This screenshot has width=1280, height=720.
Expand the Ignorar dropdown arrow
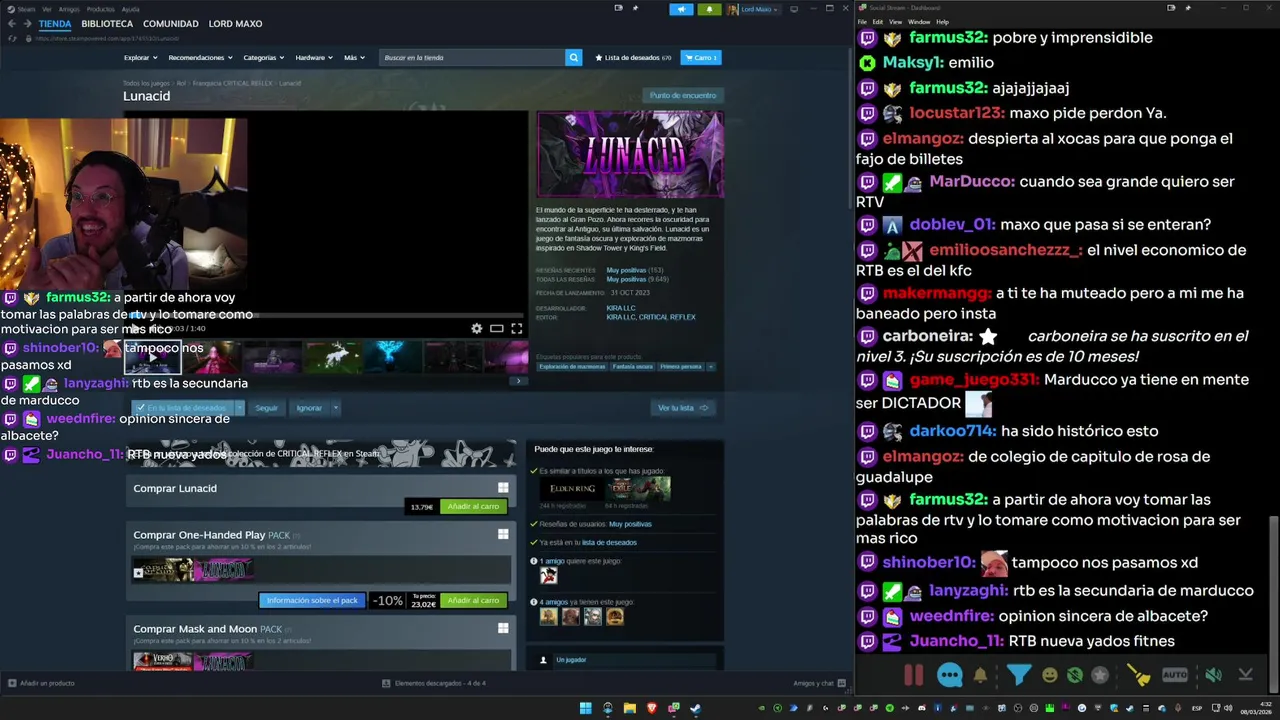(x=336, y=408)
